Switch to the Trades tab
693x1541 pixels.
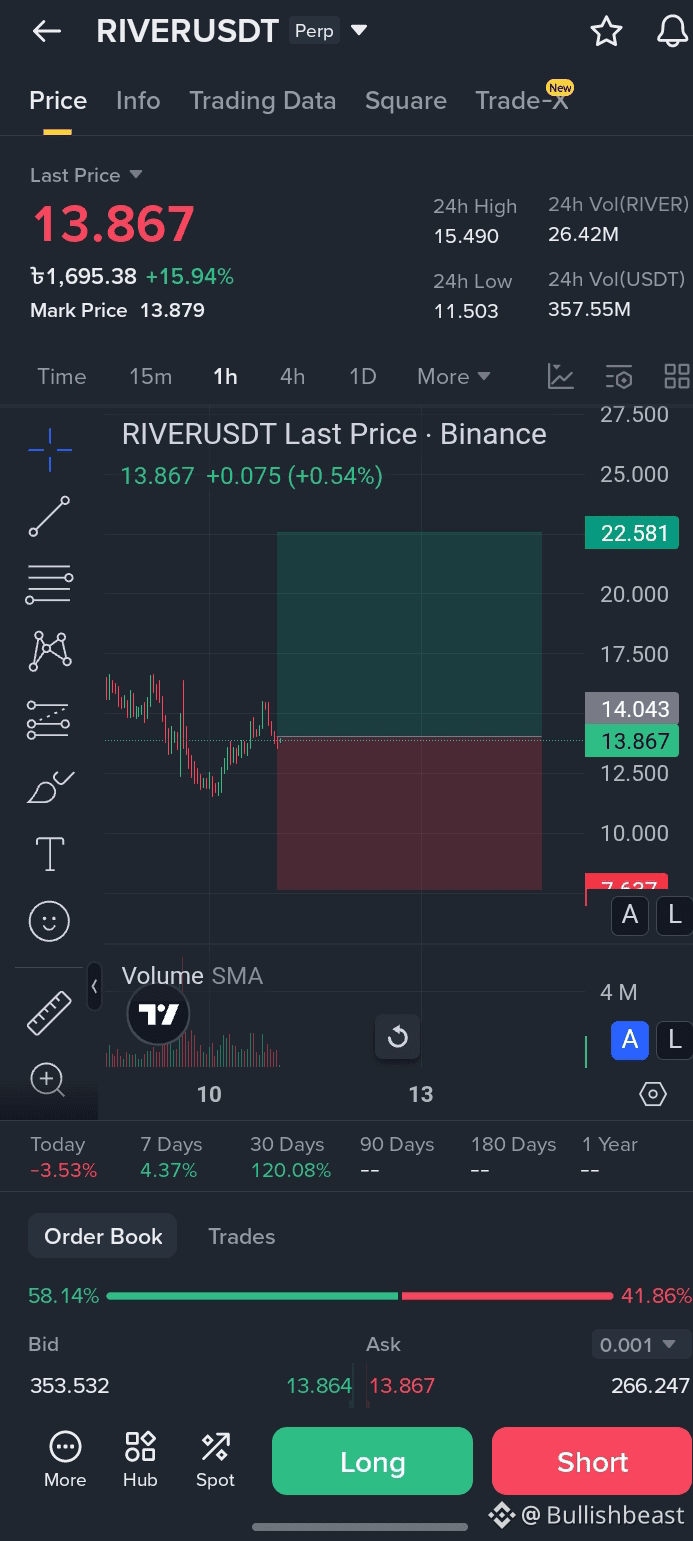241,1236
